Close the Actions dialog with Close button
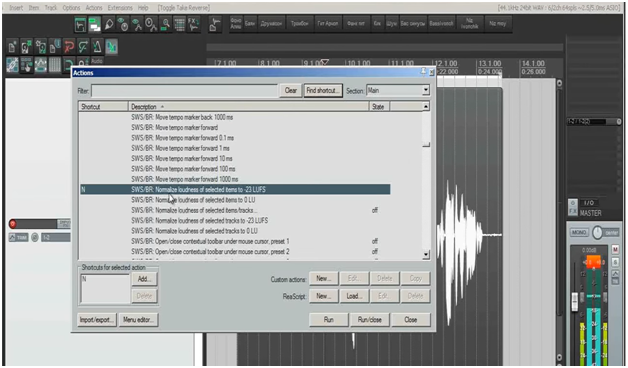Viewport: 628px width, 368px height. pos(411,320)
